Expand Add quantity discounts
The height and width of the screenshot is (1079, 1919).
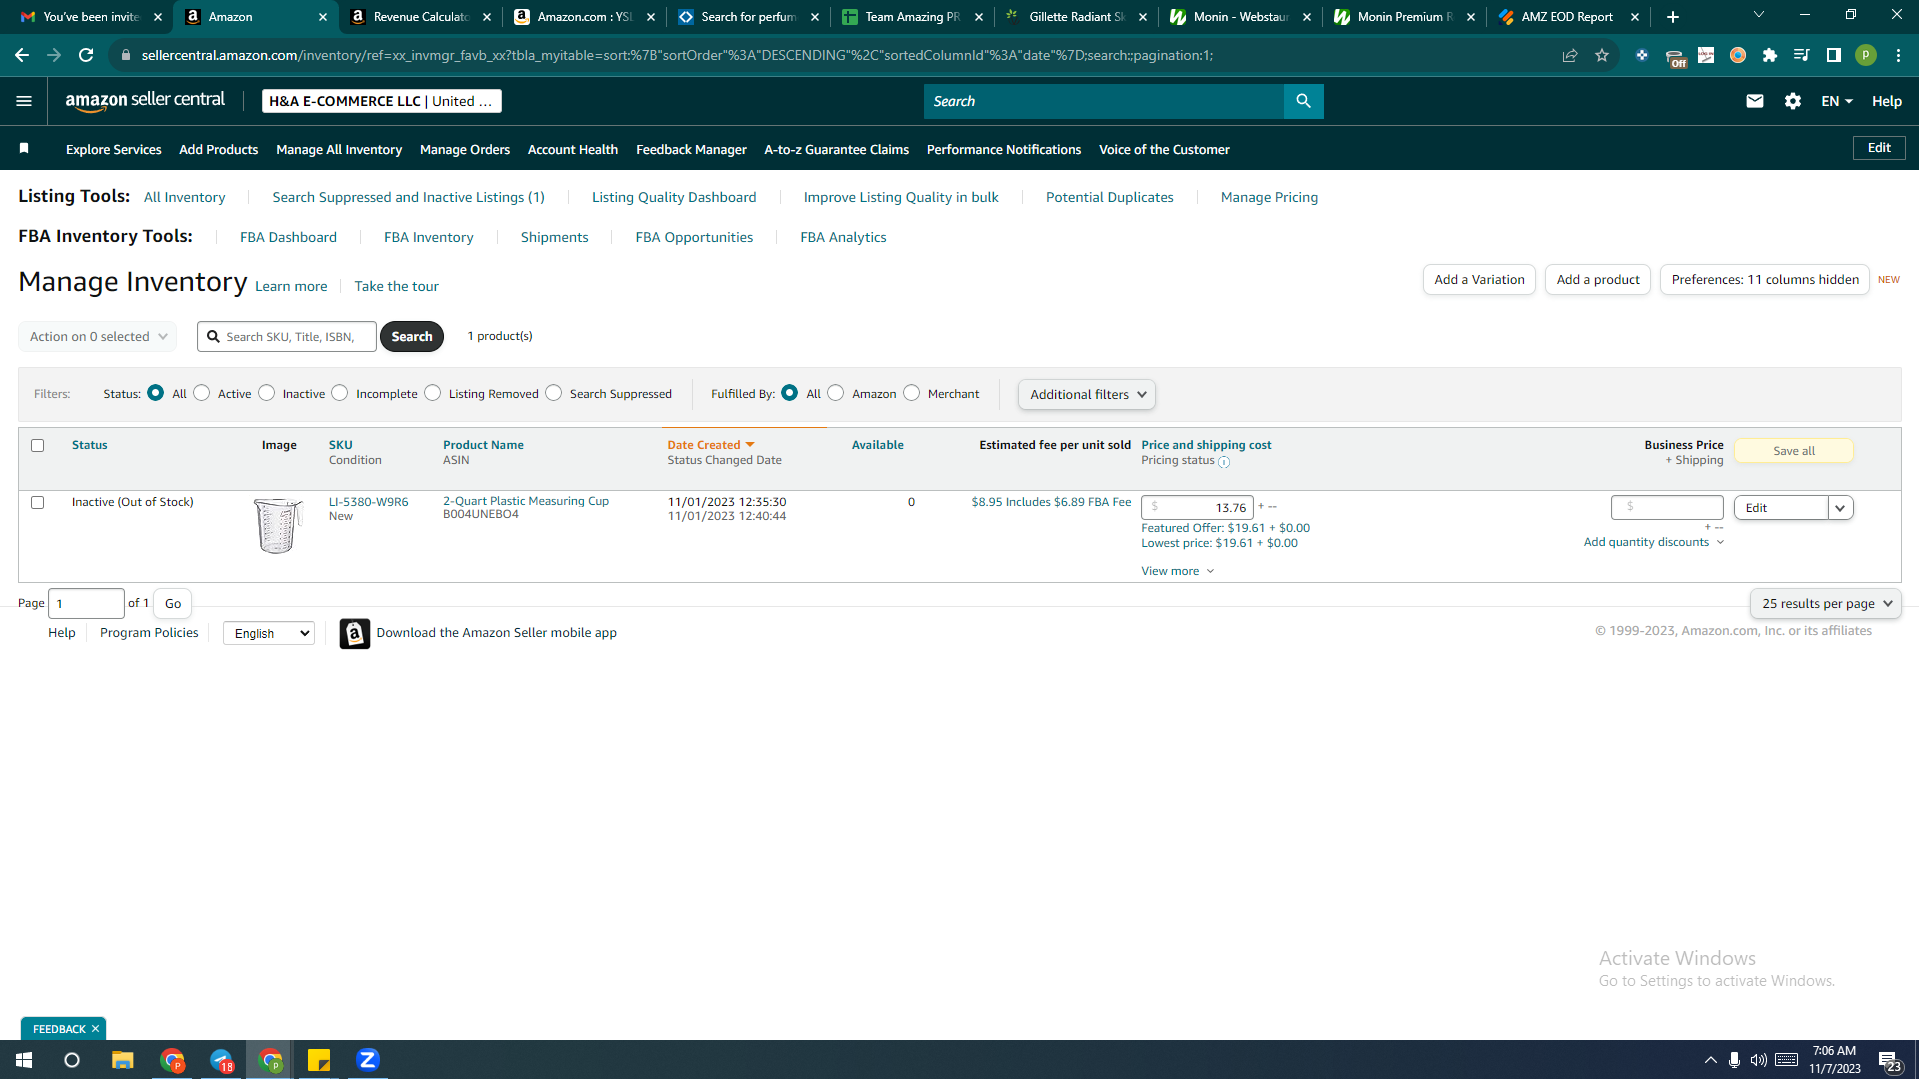pos(1654,543)
